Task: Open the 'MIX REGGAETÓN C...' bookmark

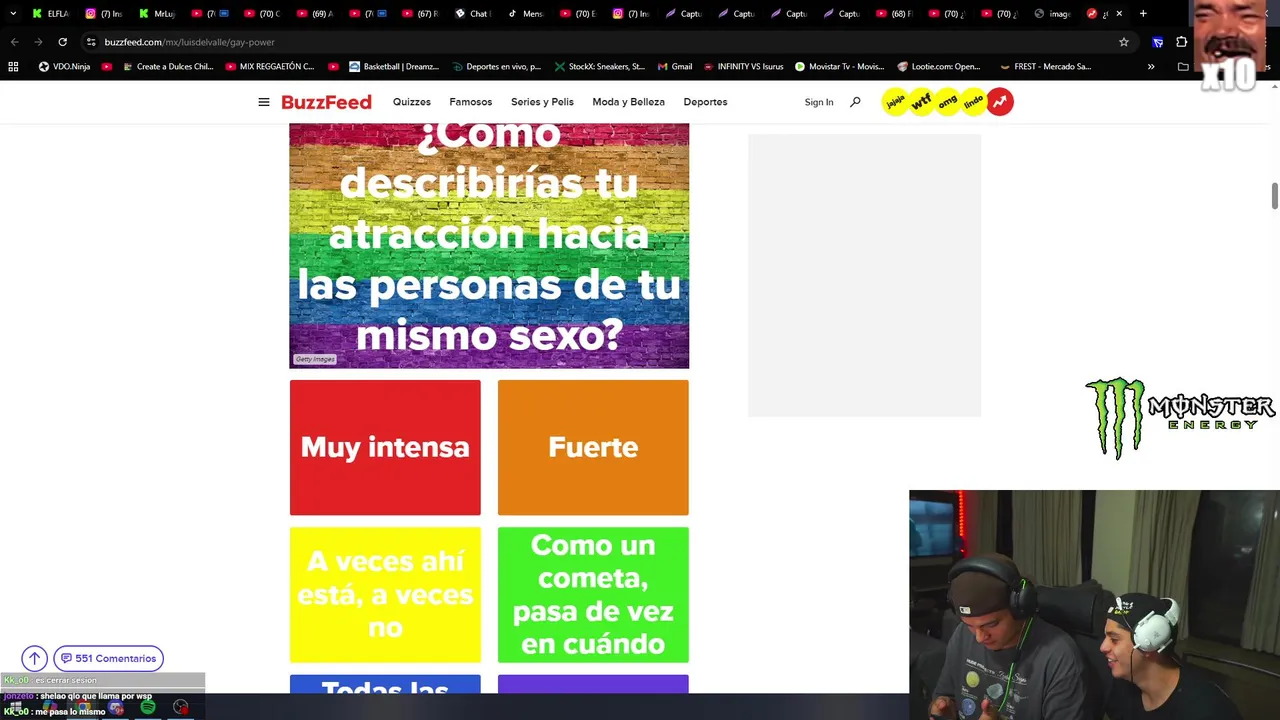Action: click(270, 67)
